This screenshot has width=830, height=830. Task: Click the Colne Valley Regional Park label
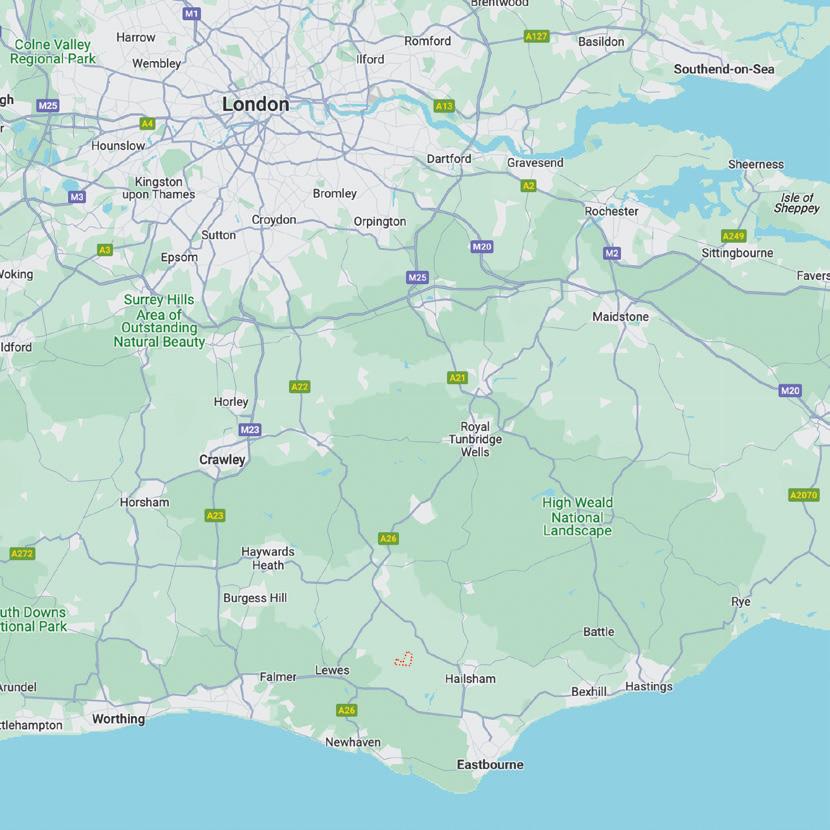pyautogui.click(x=52, y=51)
